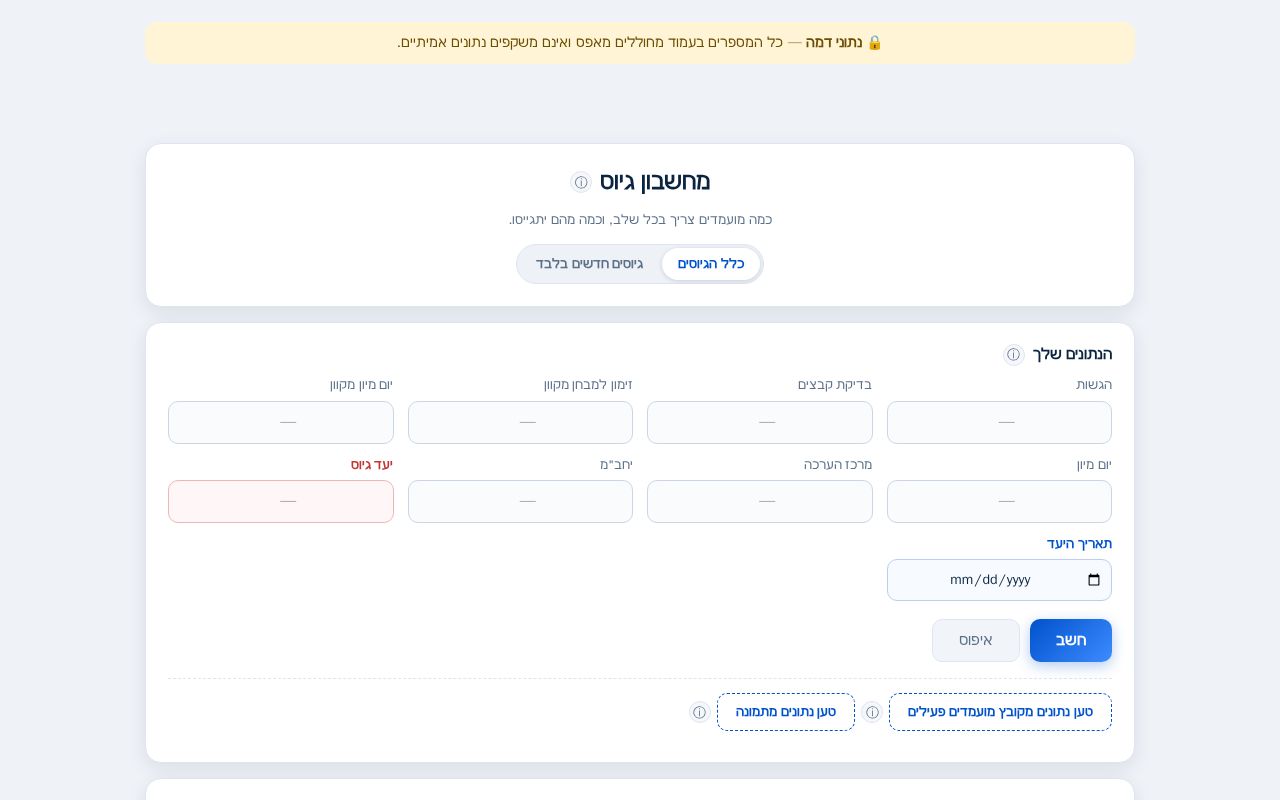Click info icon beside טען נתונים מקובץ מועמדים פעילים
Viewport: 1280px width, 800px height.
[x=872, y=712]
